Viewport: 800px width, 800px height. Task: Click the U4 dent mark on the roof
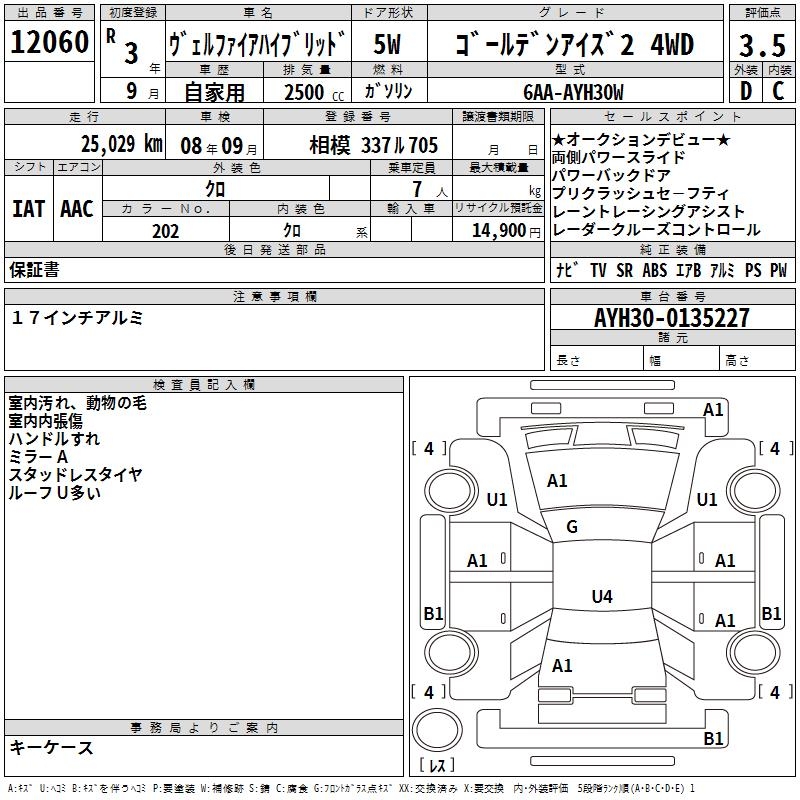[601, 597]
